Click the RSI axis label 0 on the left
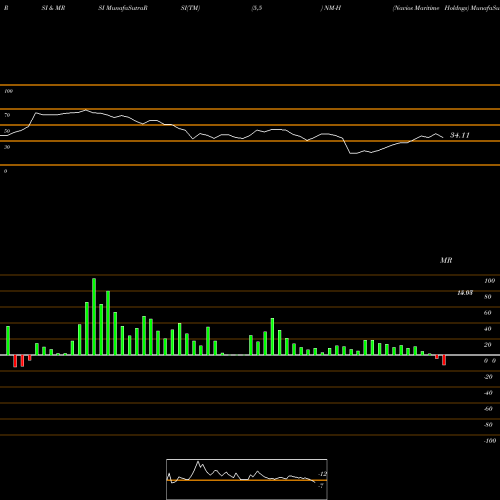Viewport: 500px width, 500px height. [5, 171]
